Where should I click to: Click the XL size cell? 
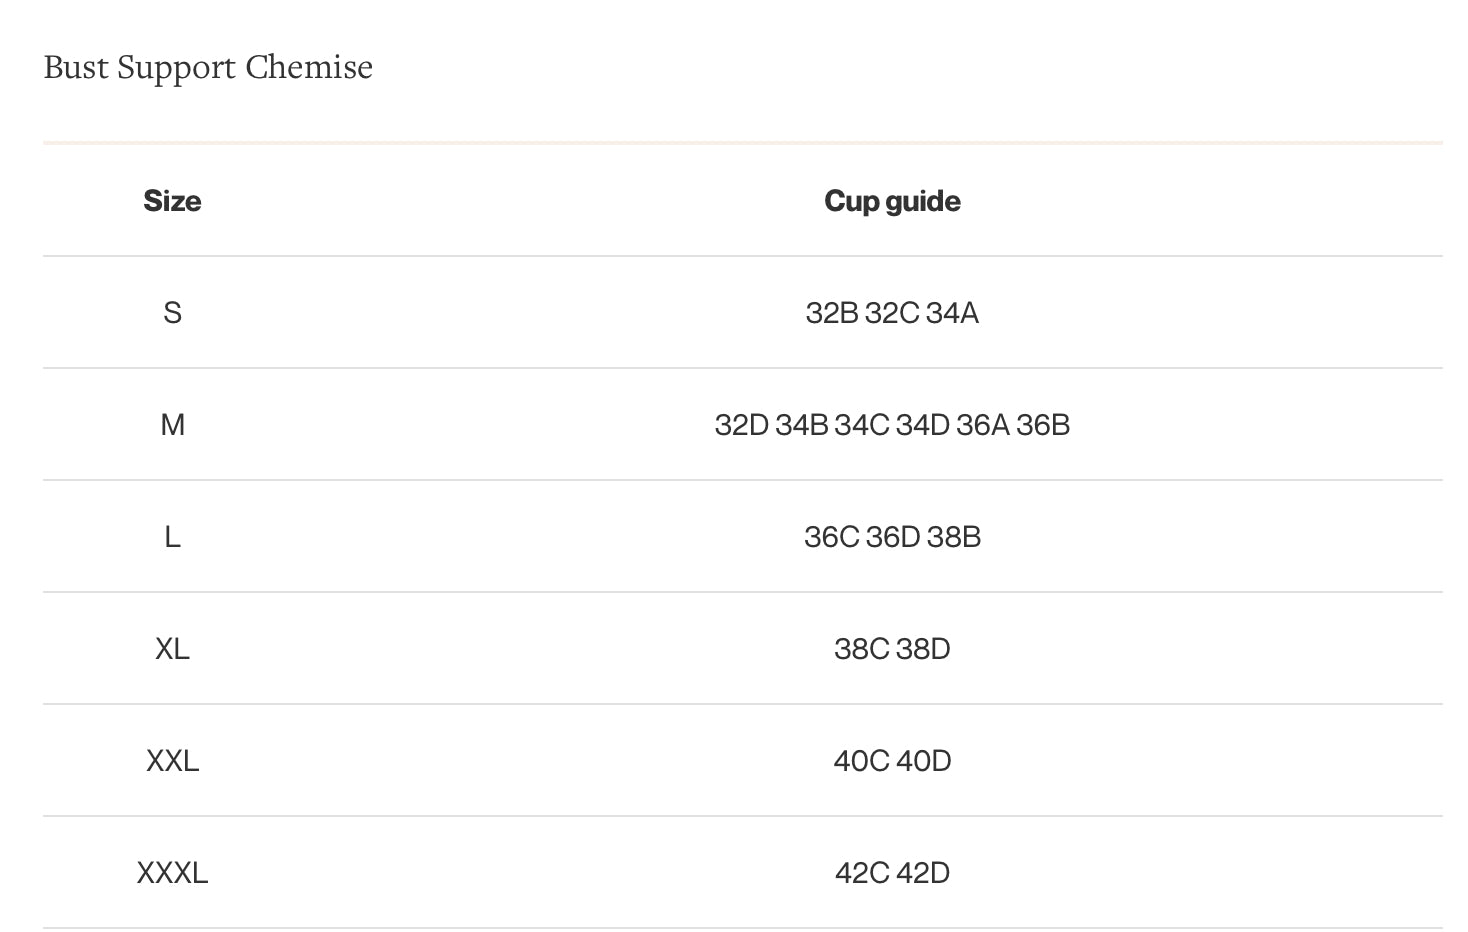(172, 649)
